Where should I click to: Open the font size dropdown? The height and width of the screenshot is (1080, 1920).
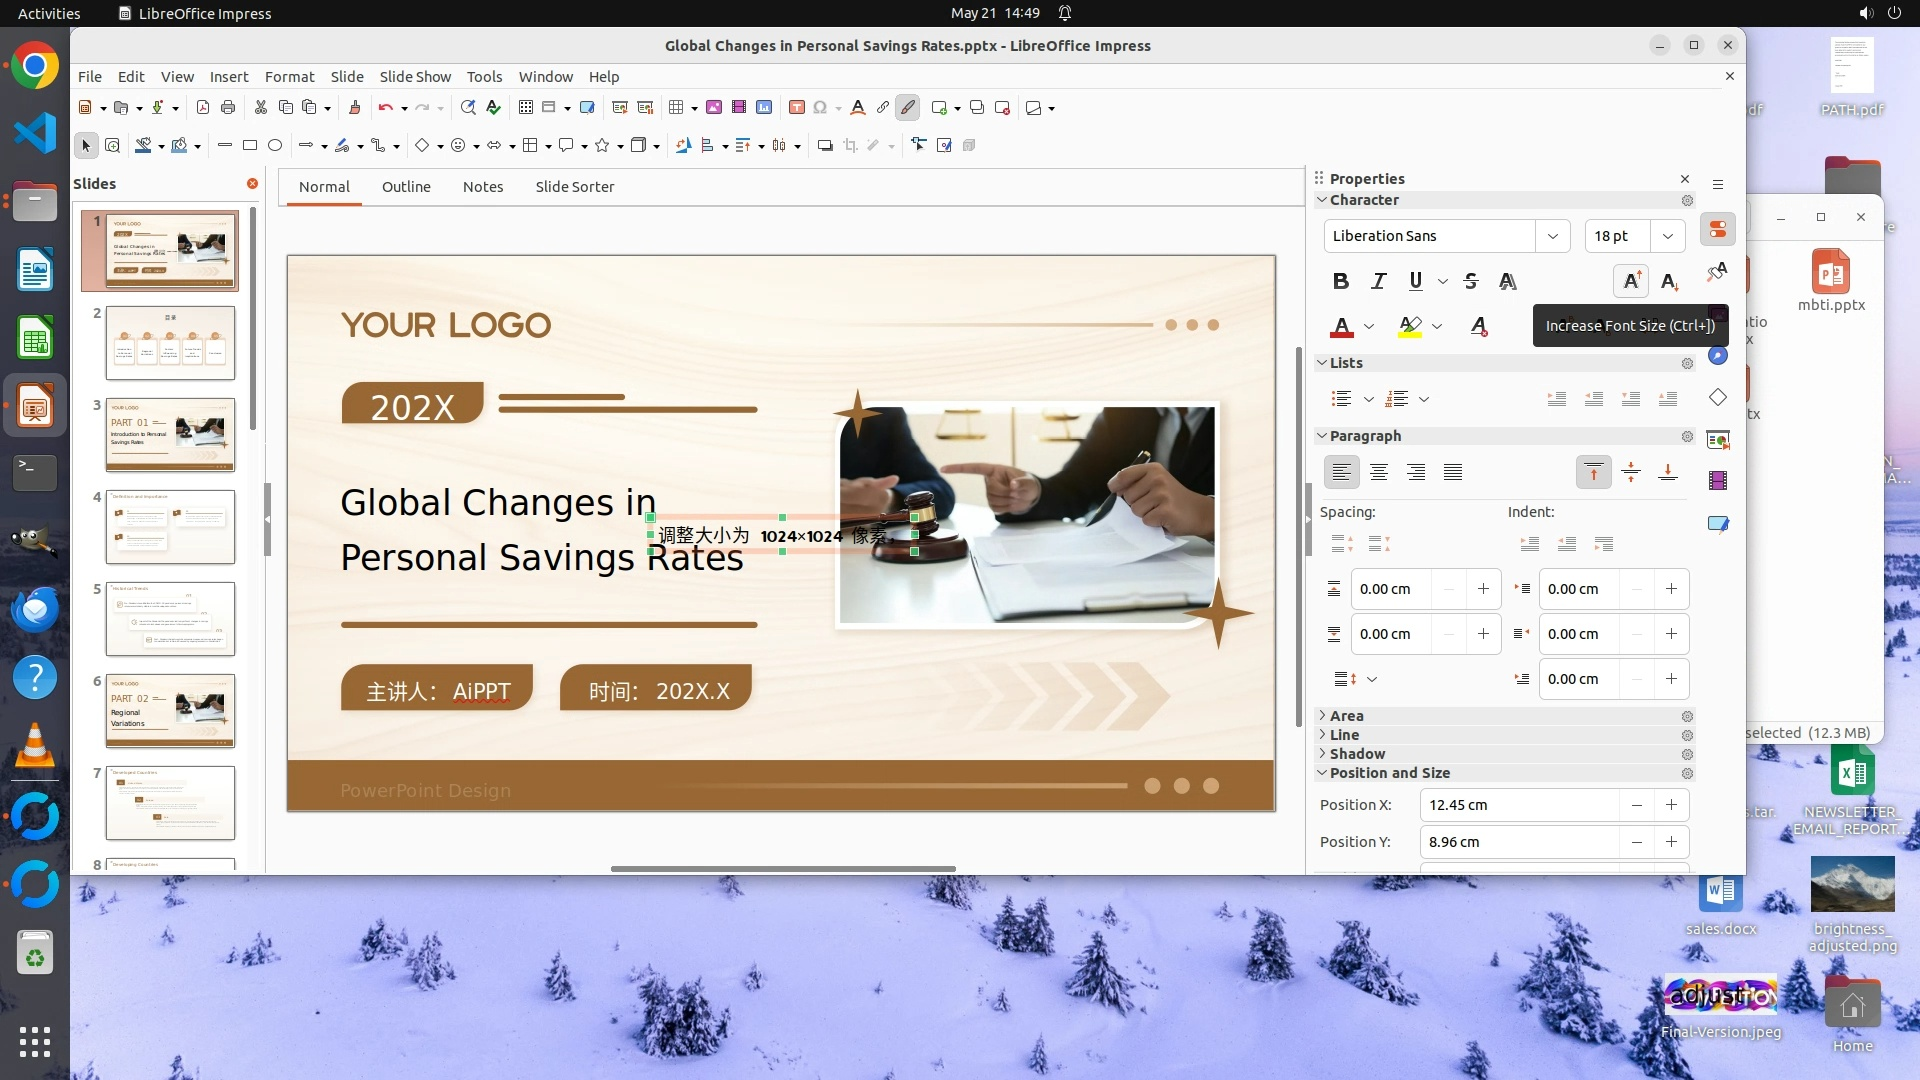1667,236
